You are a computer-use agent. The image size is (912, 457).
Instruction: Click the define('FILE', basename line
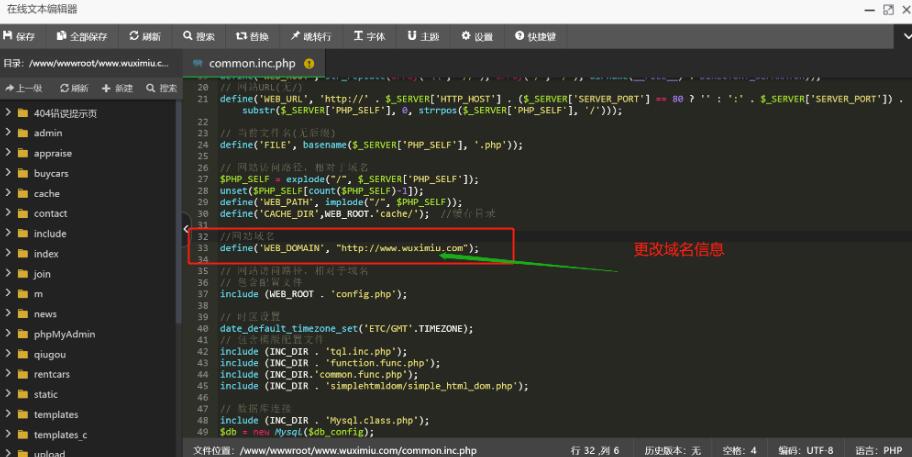pyautogui.click(x=371, y=145)
